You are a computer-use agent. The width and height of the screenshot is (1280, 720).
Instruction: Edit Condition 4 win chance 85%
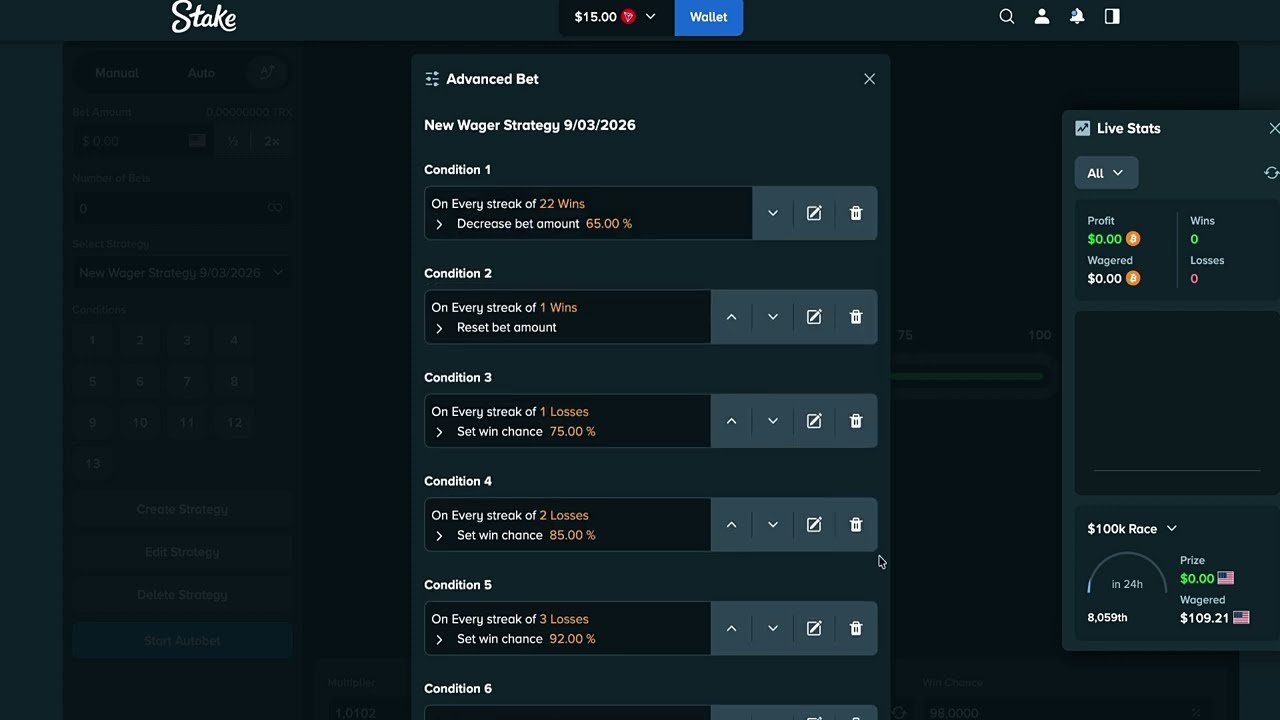(814, 525)
